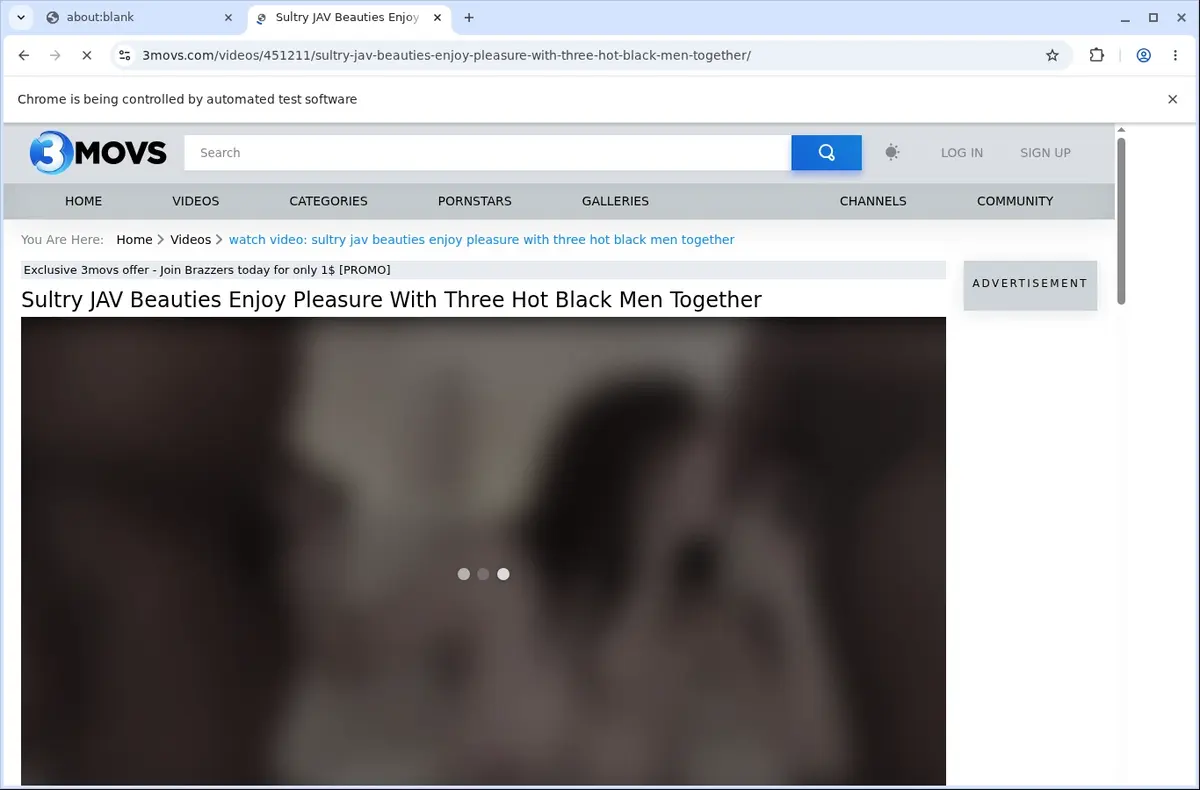Screen dimensions: 1200x790
Task: Click the page vertical scrollbar thumb
Action: 1121,221
